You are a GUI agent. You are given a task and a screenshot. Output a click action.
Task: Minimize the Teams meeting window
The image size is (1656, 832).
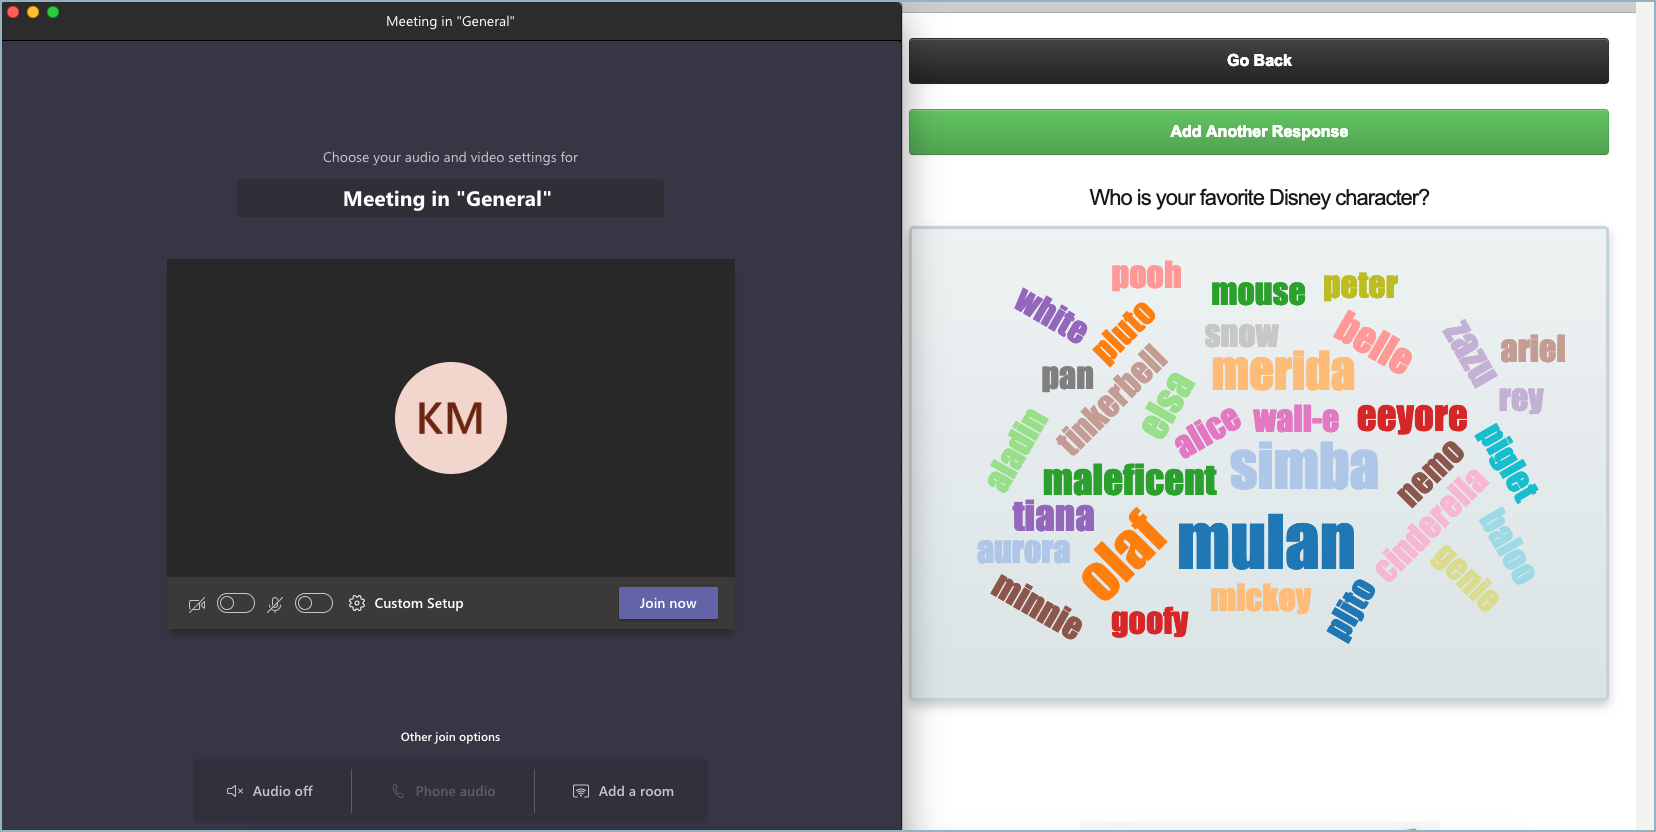click(x=33, y=12)
